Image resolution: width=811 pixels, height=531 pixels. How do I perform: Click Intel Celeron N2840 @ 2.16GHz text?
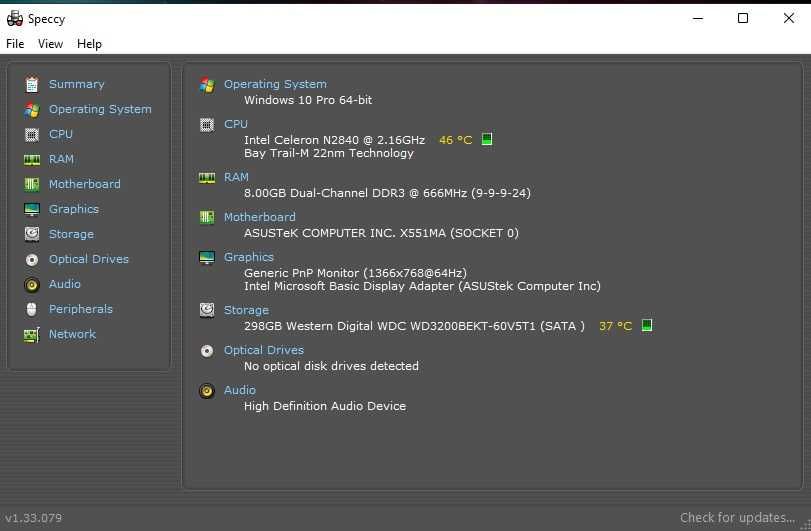tap(334, 140)
